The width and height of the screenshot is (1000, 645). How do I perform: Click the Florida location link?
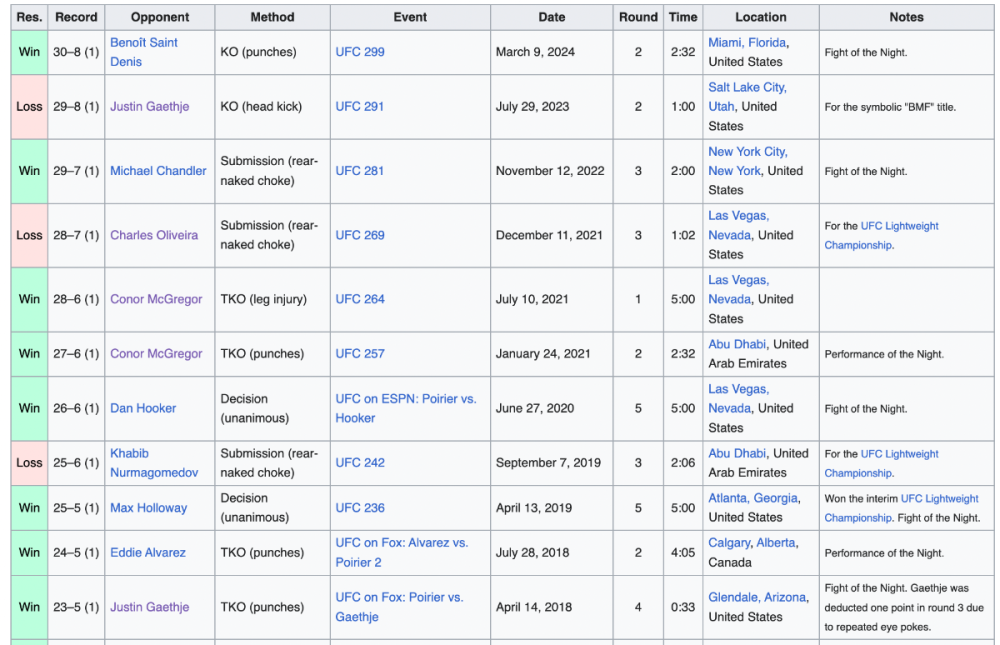click(767, 42)
